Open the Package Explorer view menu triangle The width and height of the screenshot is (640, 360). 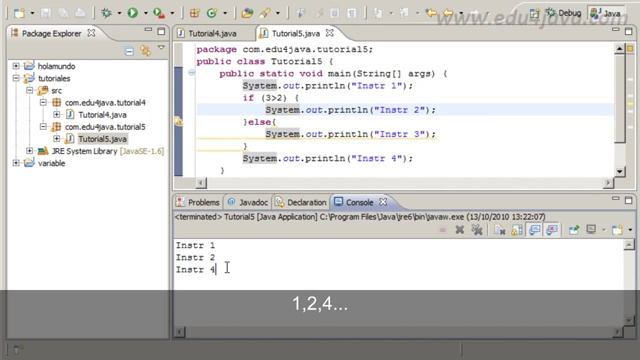[x=161, y=48]
